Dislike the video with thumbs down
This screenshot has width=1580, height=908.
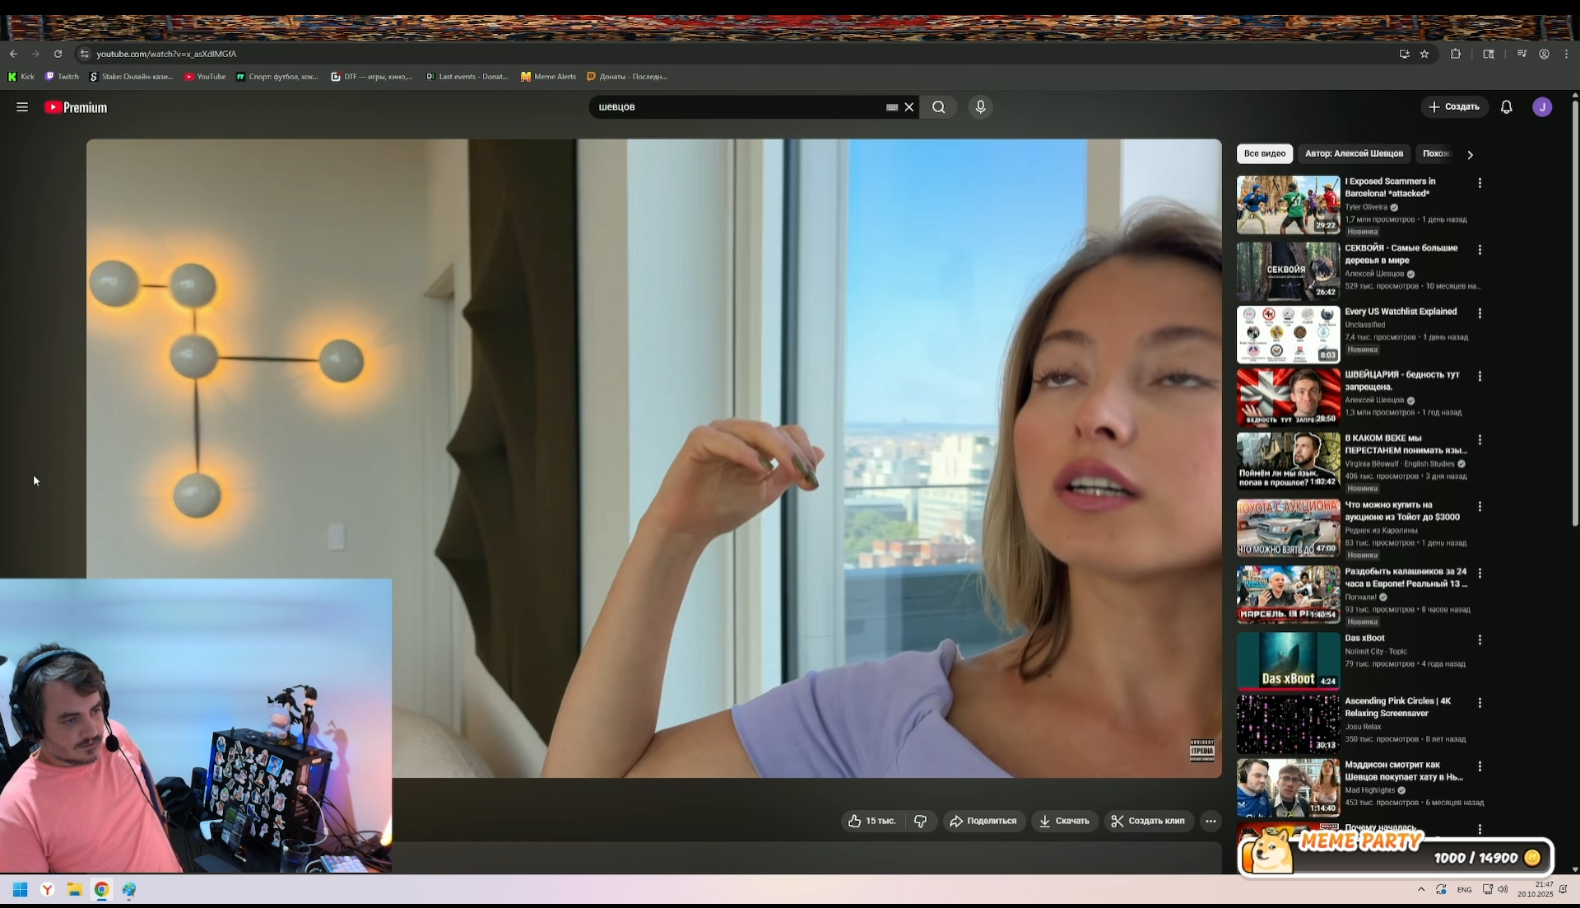coord(920,821)
